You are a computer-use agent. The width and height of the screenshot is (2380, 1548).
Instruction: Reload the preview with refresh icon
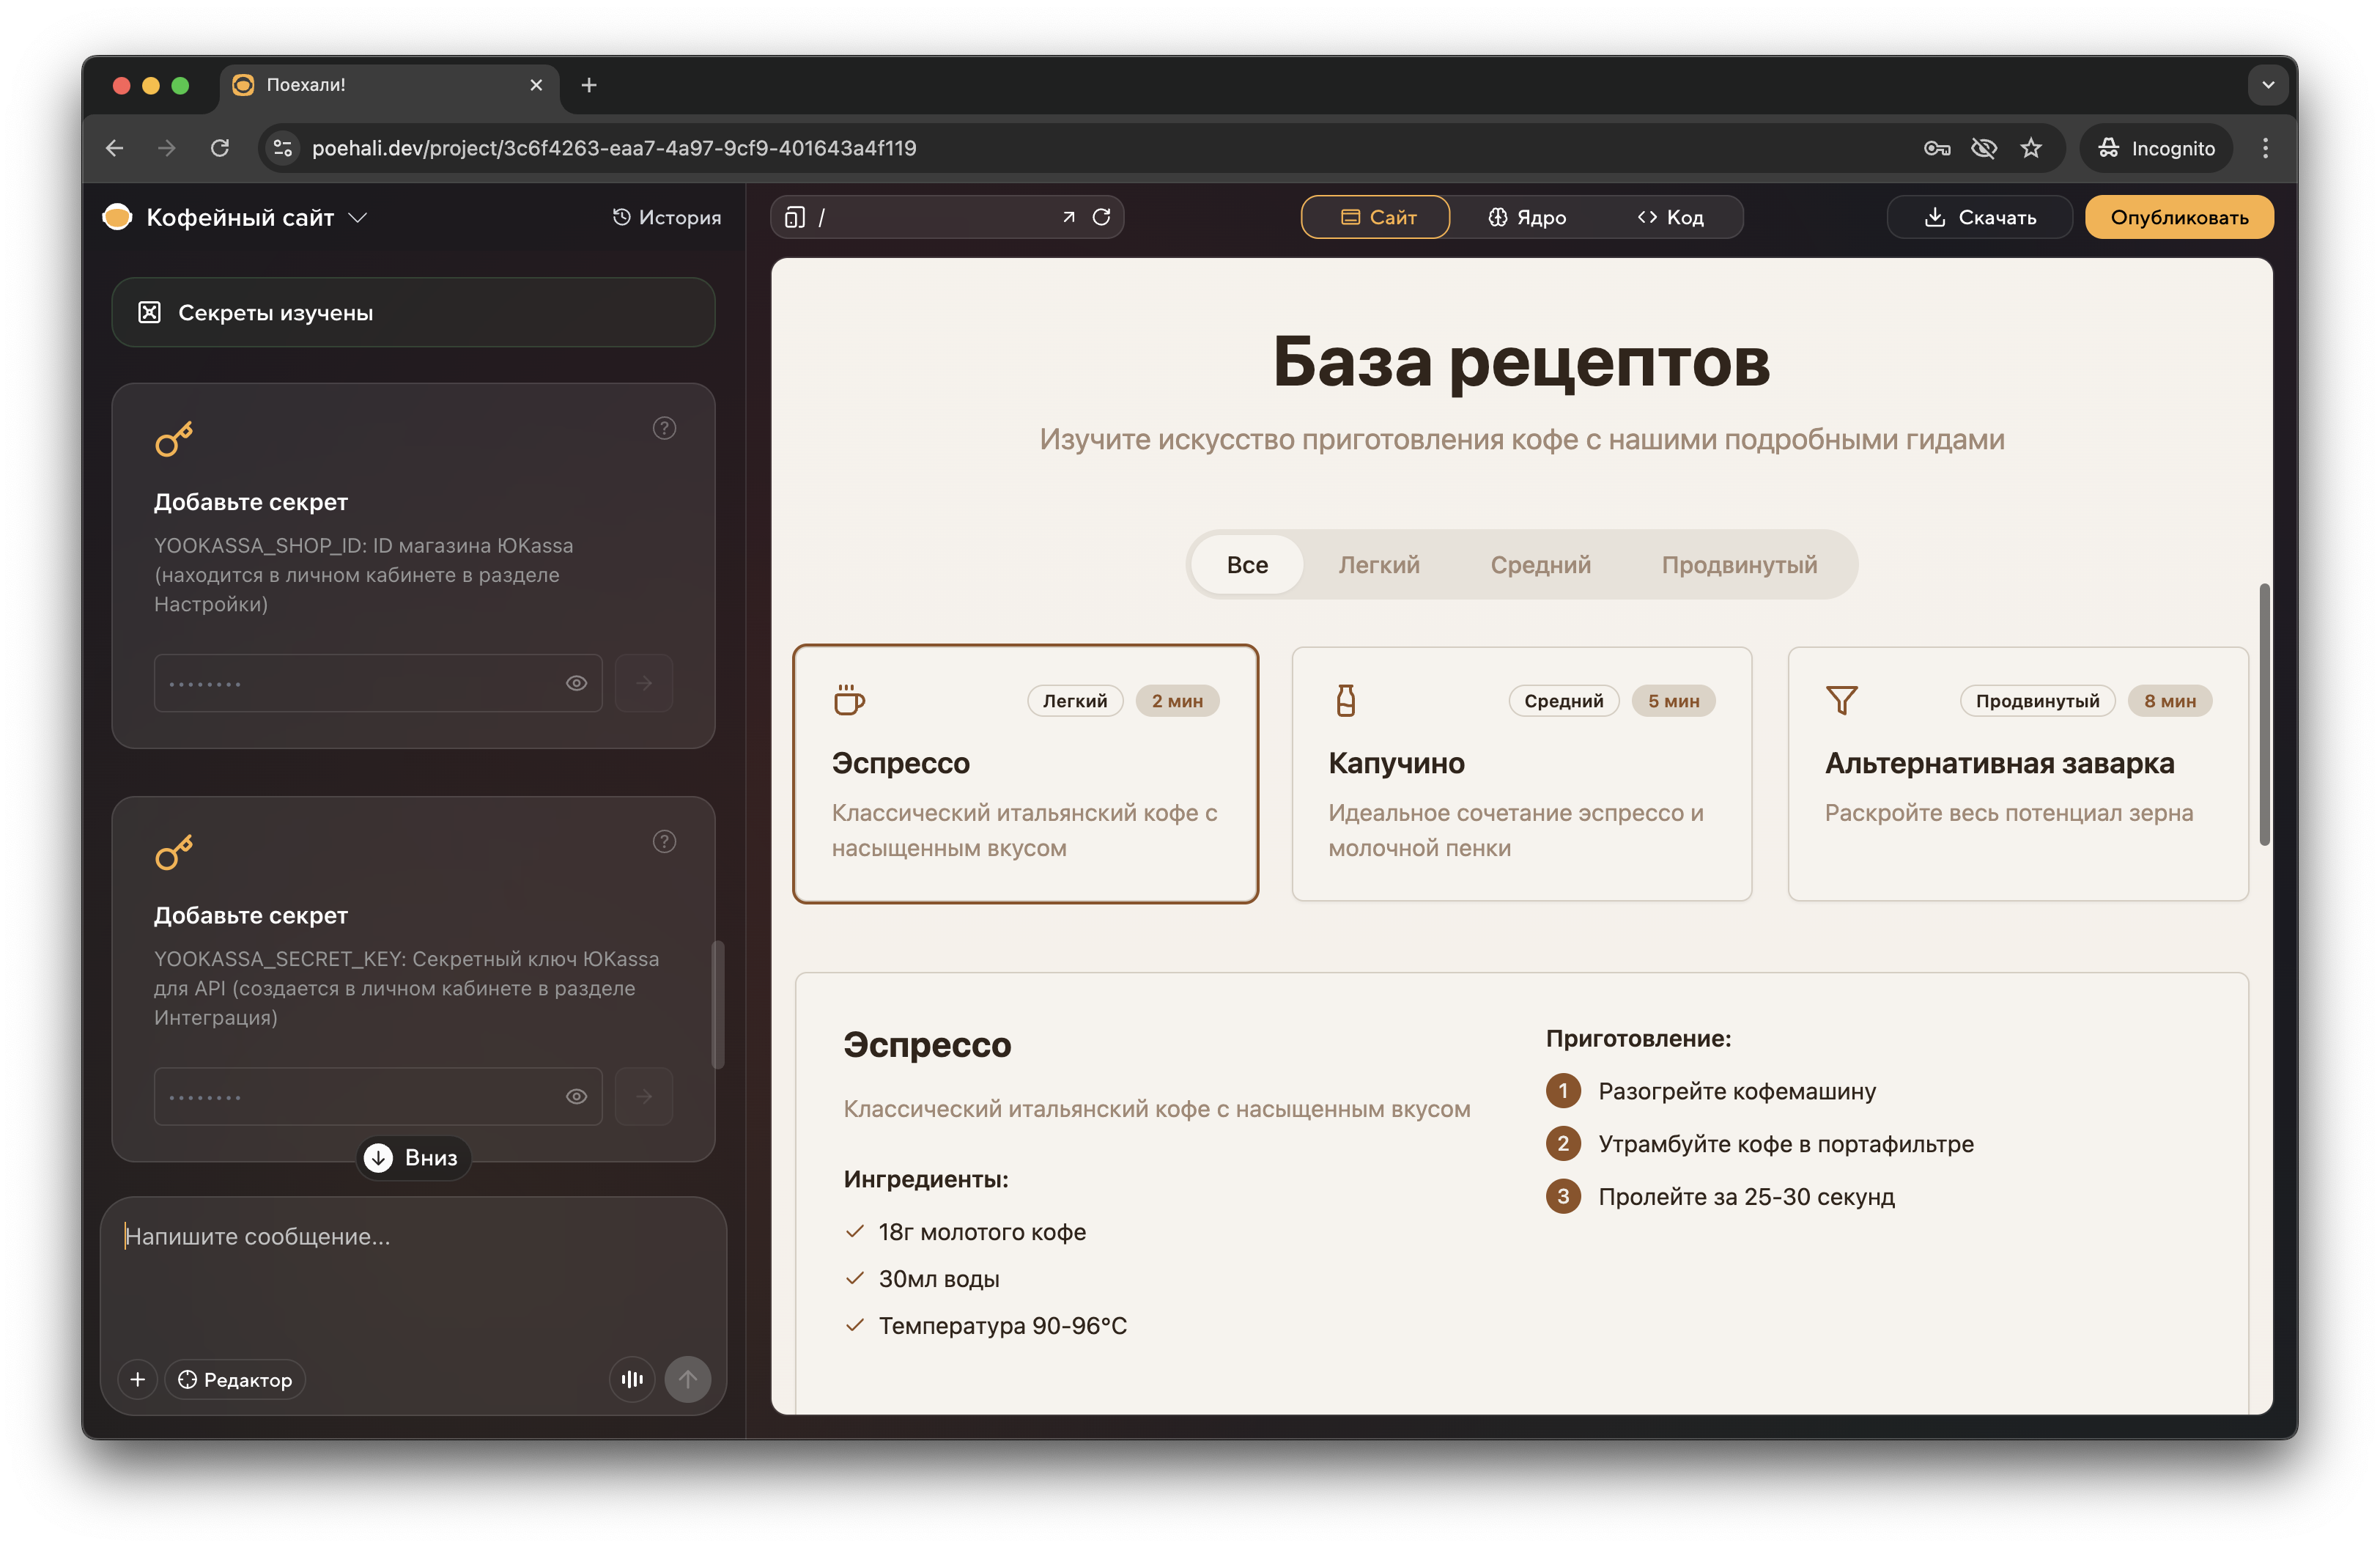click(1101, 217)
